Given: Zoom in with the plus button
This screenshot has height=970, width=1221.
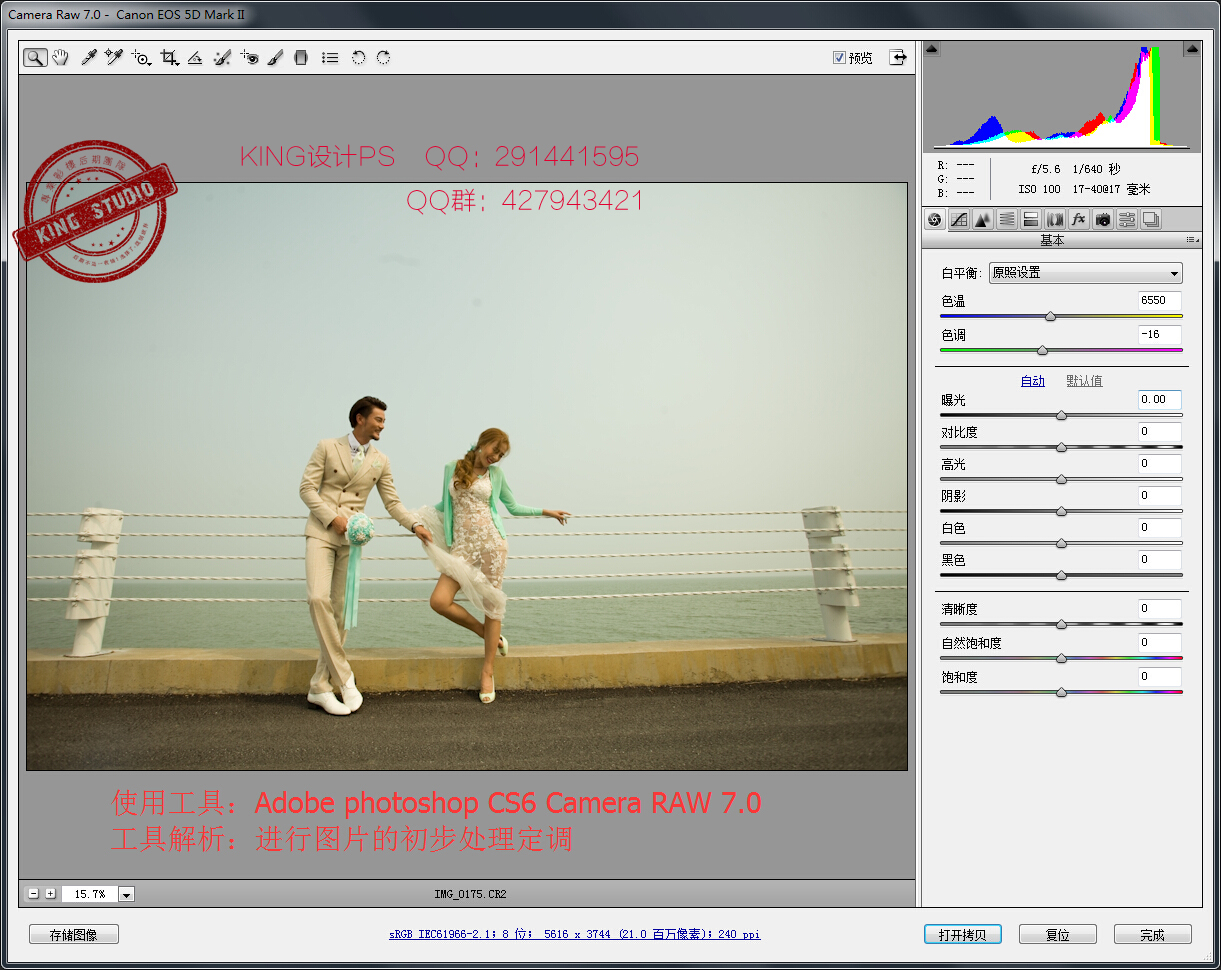Looking at the screenshot, I should 50,894.
